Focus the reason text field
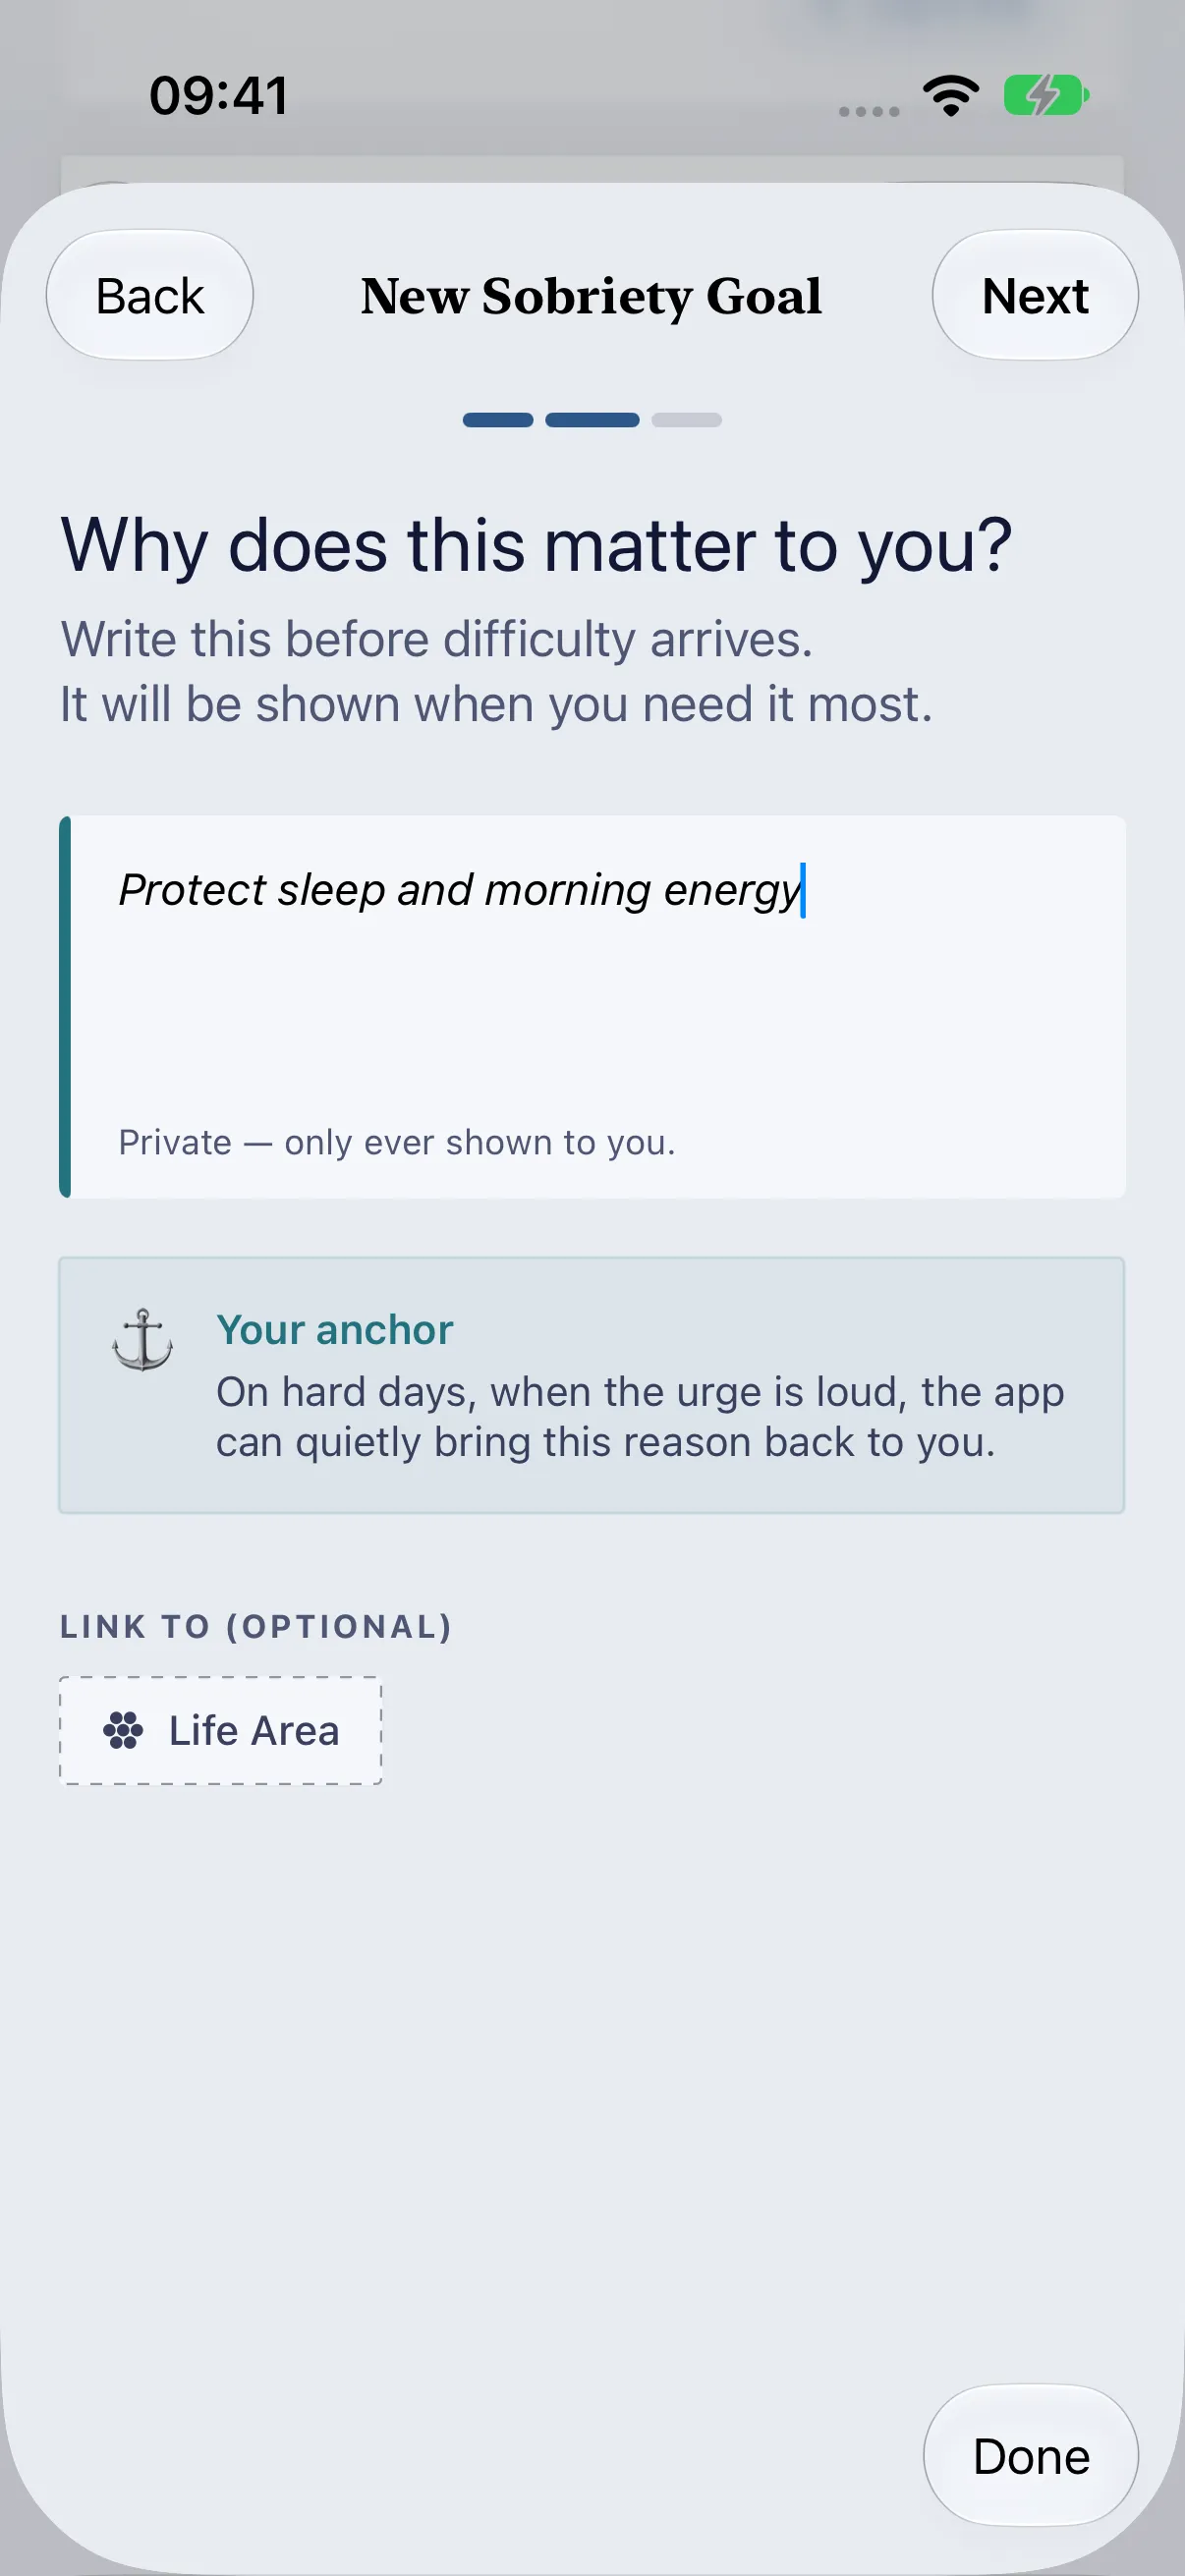The width and height of the screenshot is (1185, 2576). (x=593, y=1007)
